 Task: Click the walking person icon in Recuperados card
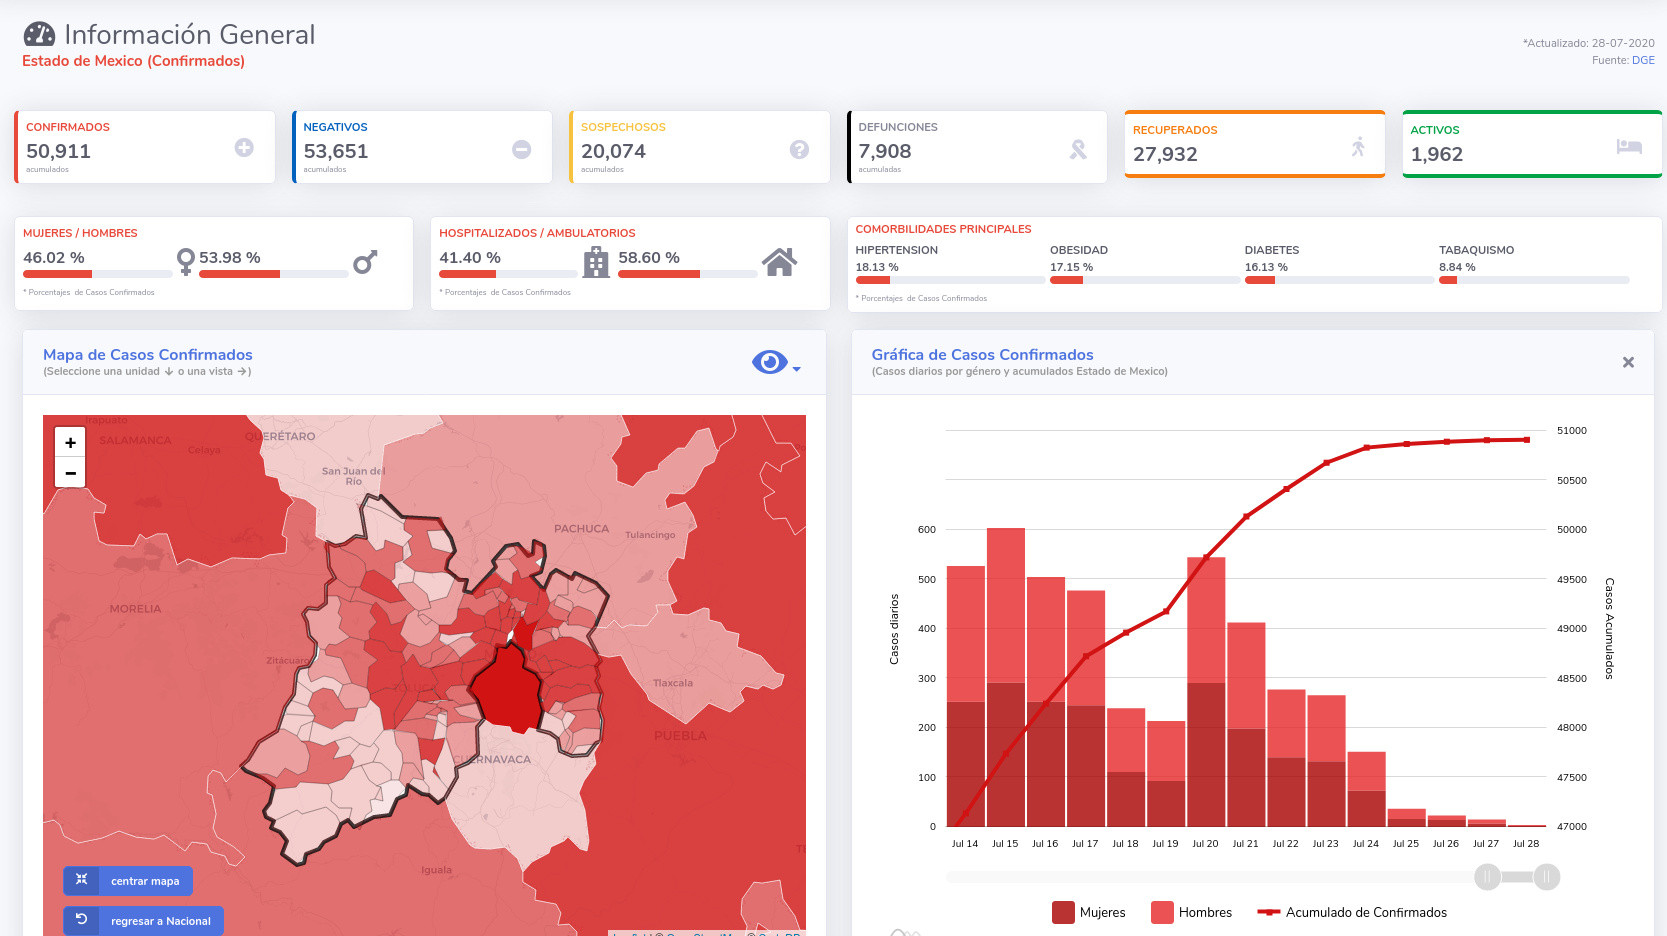[x=1358, y=147]
